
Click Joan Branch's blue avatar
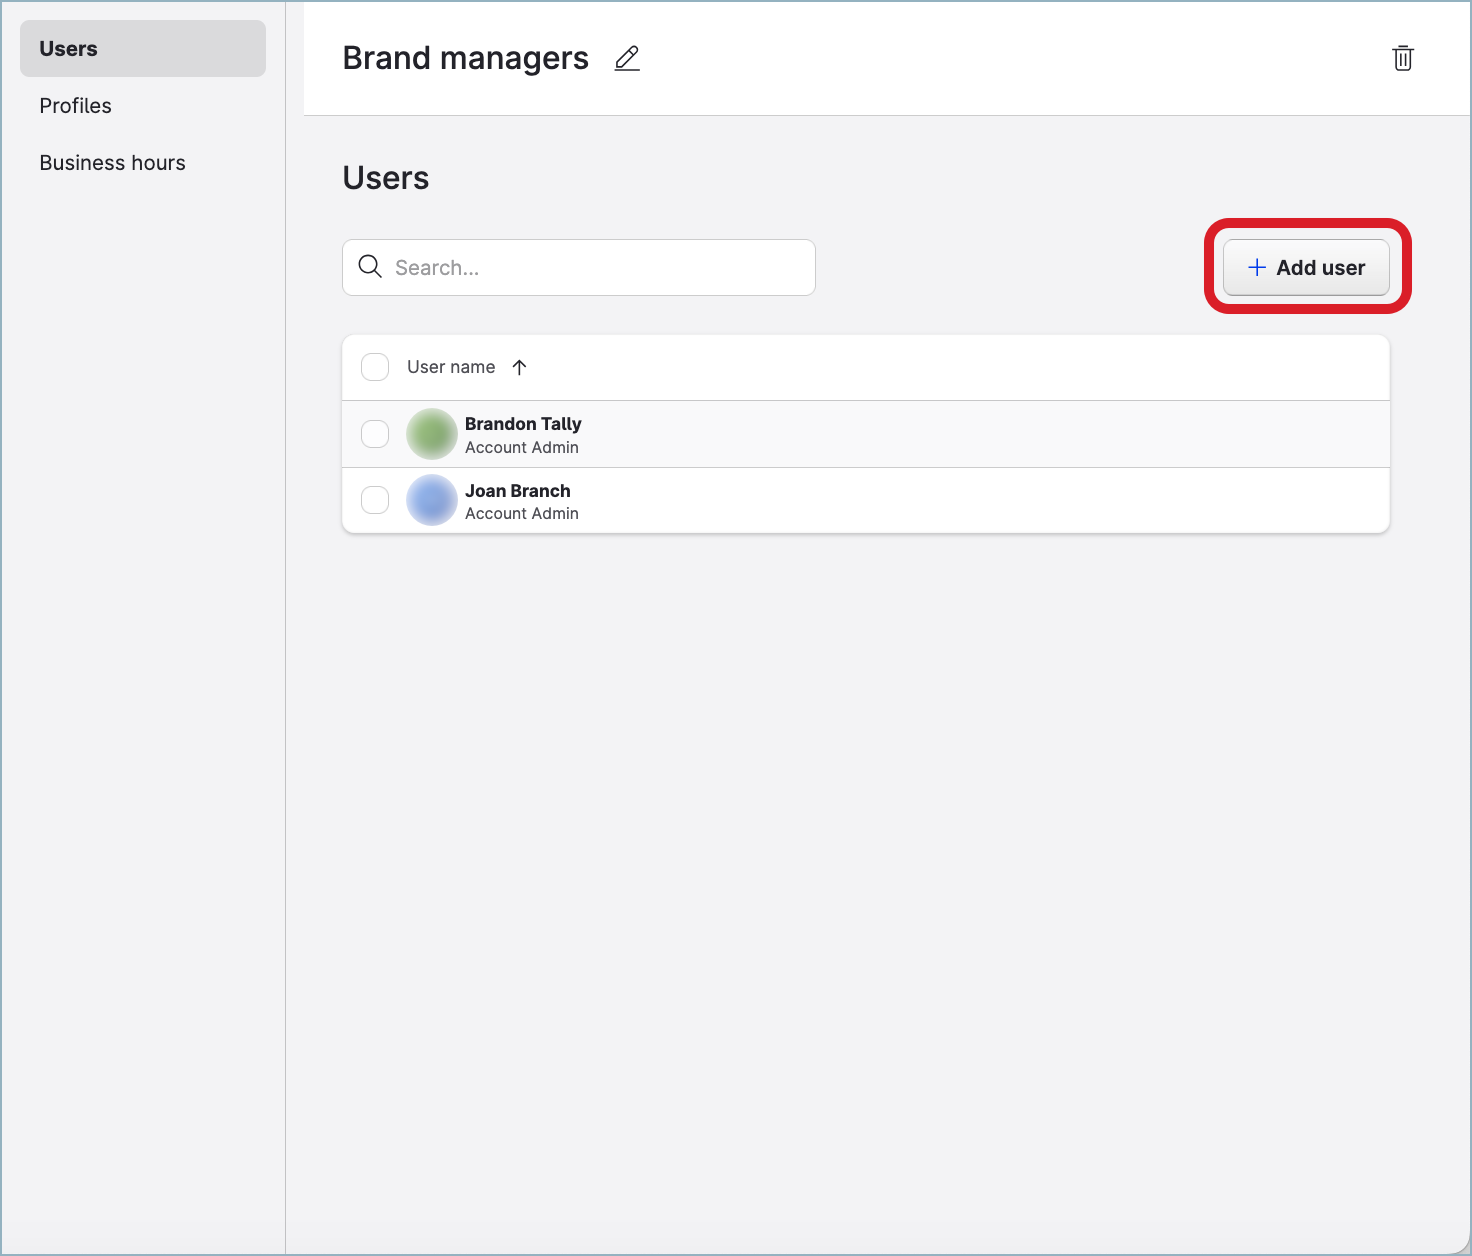pos(432,500)
